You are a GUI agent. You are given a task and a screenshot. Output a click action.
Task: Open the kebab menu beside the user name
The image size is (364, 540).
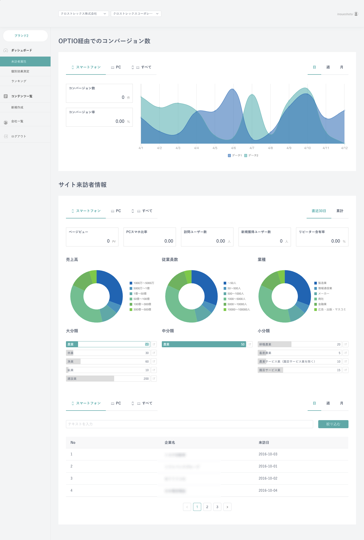(356, 14)
